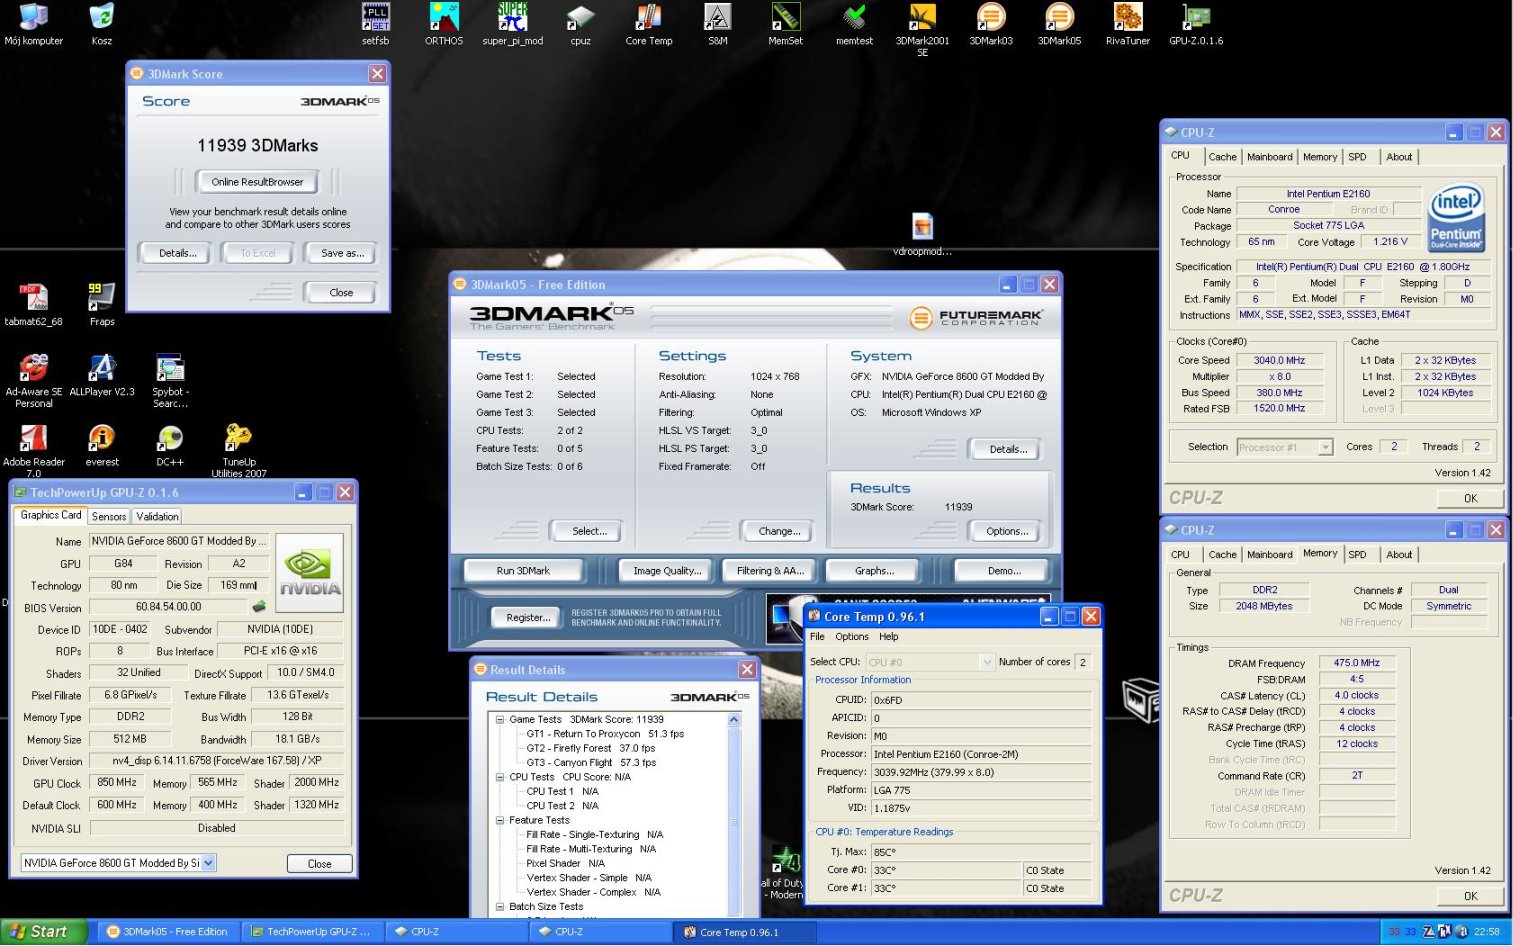Open the memtest desktop icon

854,24
